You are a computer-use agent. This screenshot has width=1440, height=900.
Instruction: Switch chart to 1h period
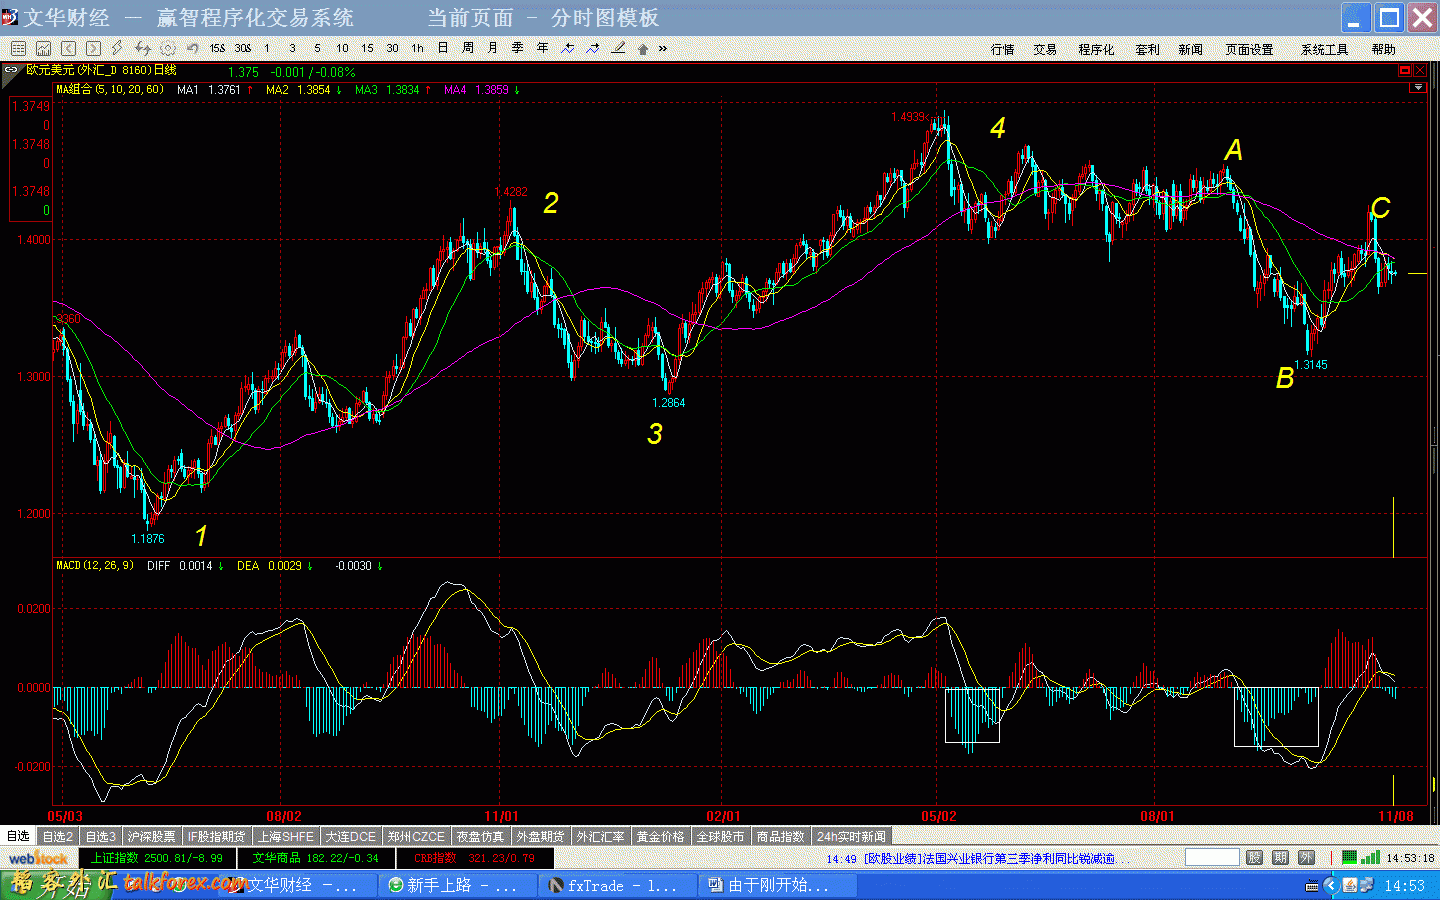point(417,48)
